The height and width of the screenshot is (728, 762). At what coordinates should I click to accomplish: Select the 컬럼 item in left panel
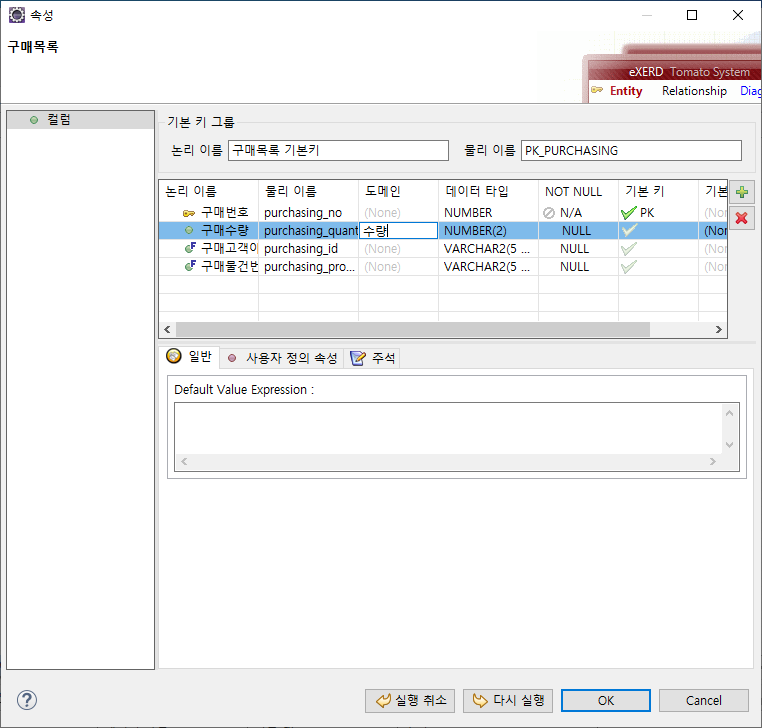[81, 120]
